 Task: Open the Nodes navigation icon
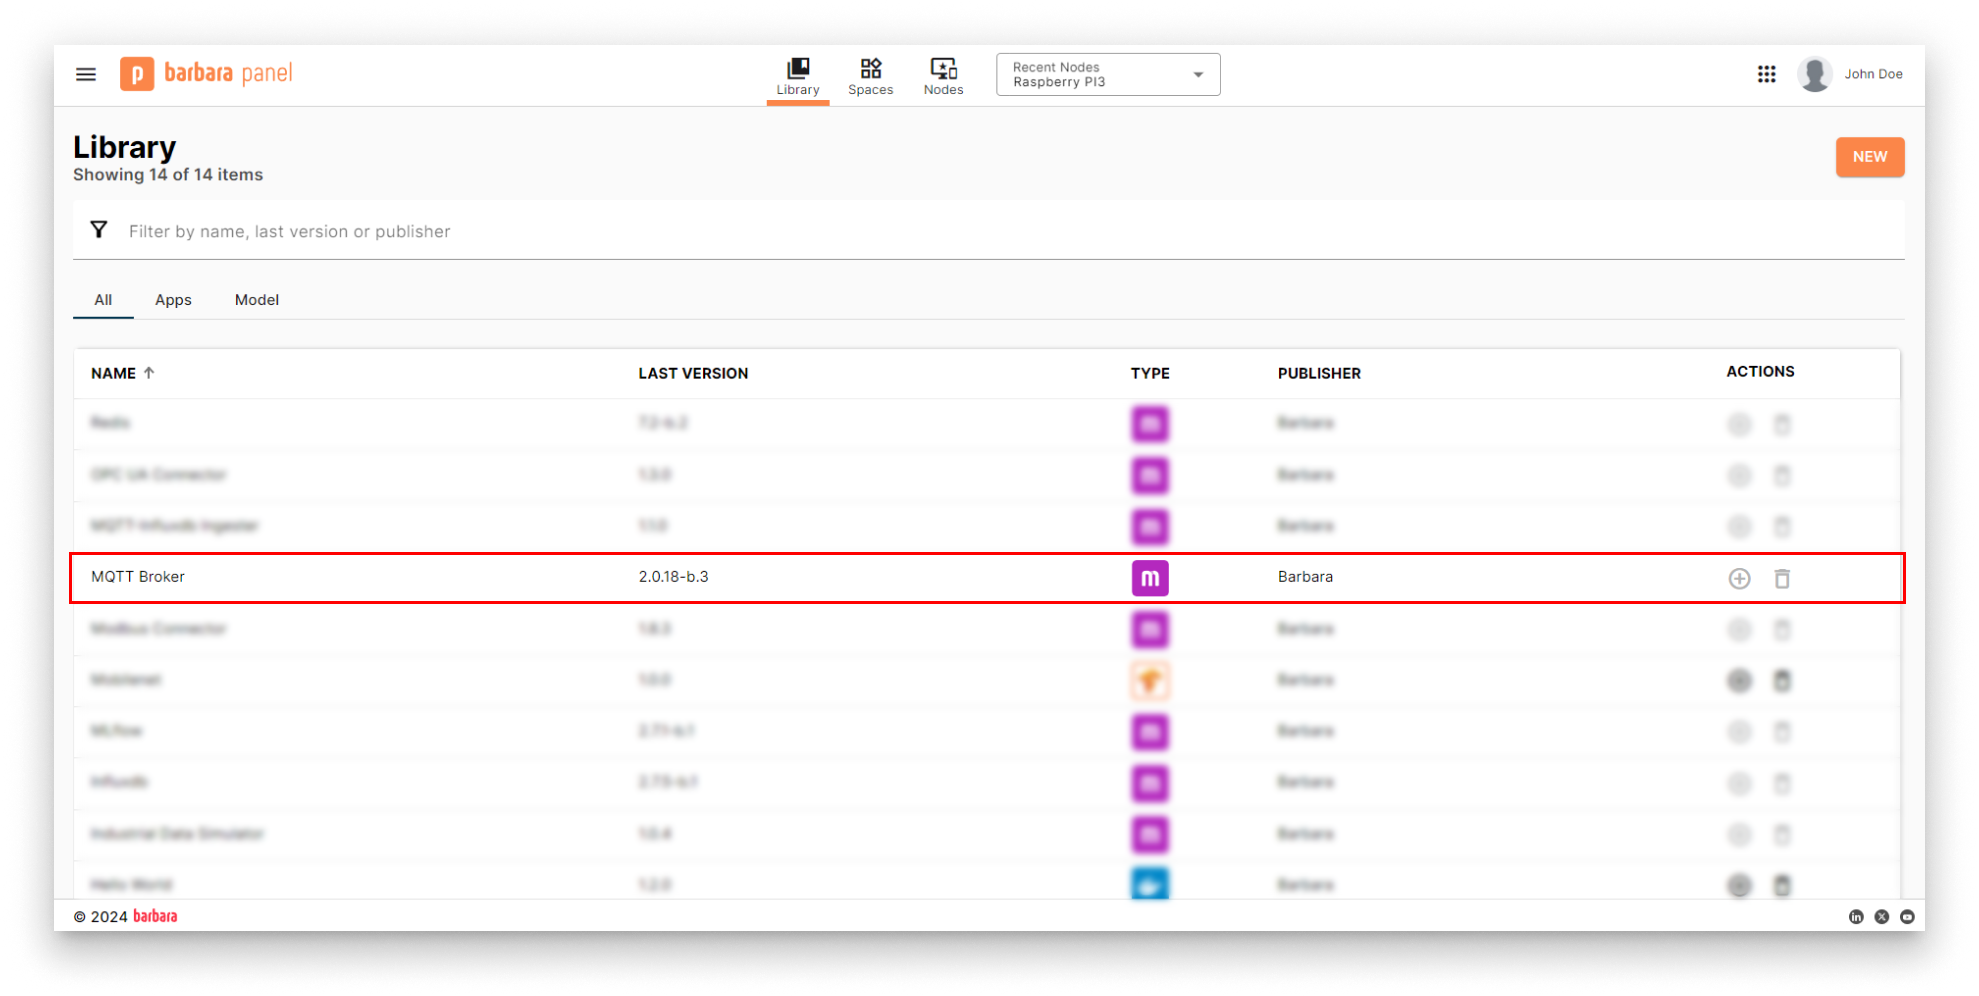942,70
